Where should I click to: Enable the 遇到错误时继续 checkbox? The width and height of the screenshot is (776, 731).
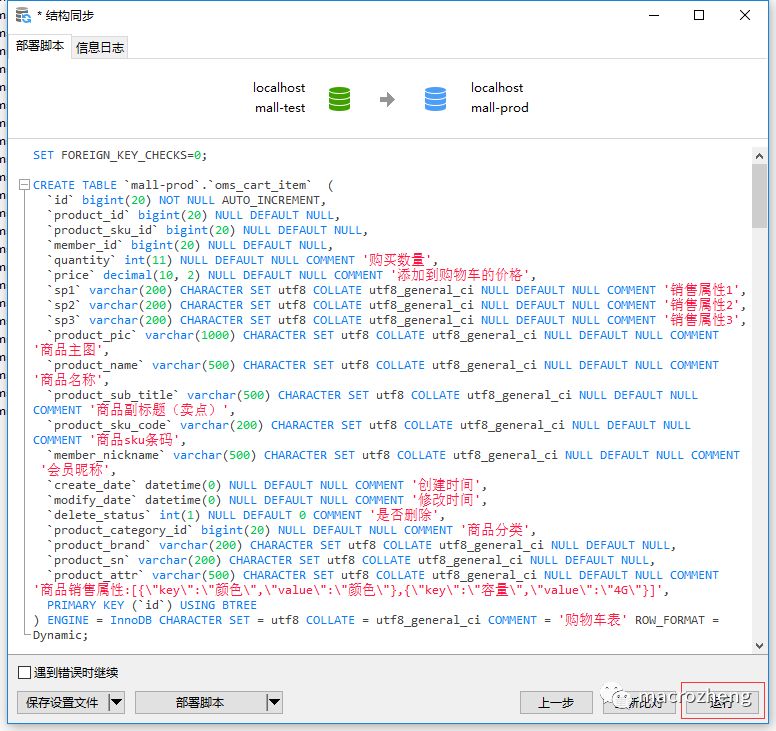pyautogui.click(x=24, y=672)
